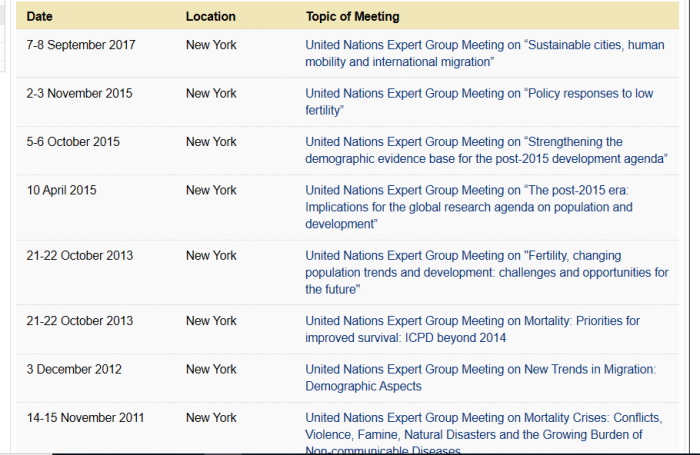The width and height of the screenshot is (700, 455).
Task: Open Mortality: Priorities for improved survival link
Action: [472, 329]
